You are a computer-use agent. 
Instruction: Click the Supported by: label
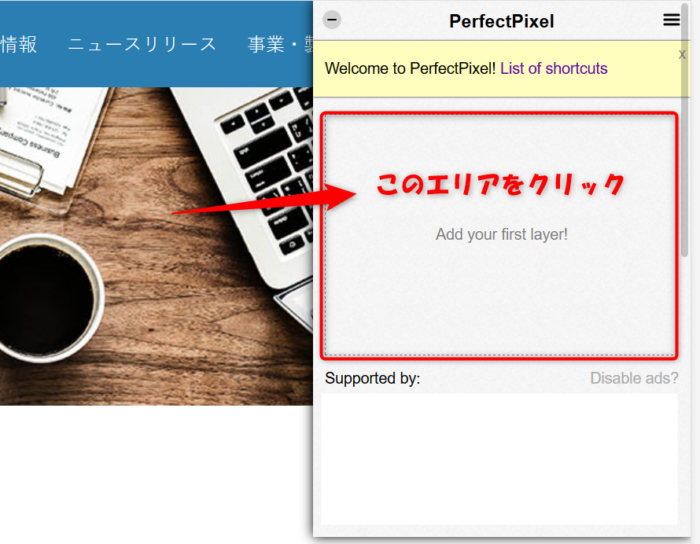pyautogui.click(x=372, y=378)
